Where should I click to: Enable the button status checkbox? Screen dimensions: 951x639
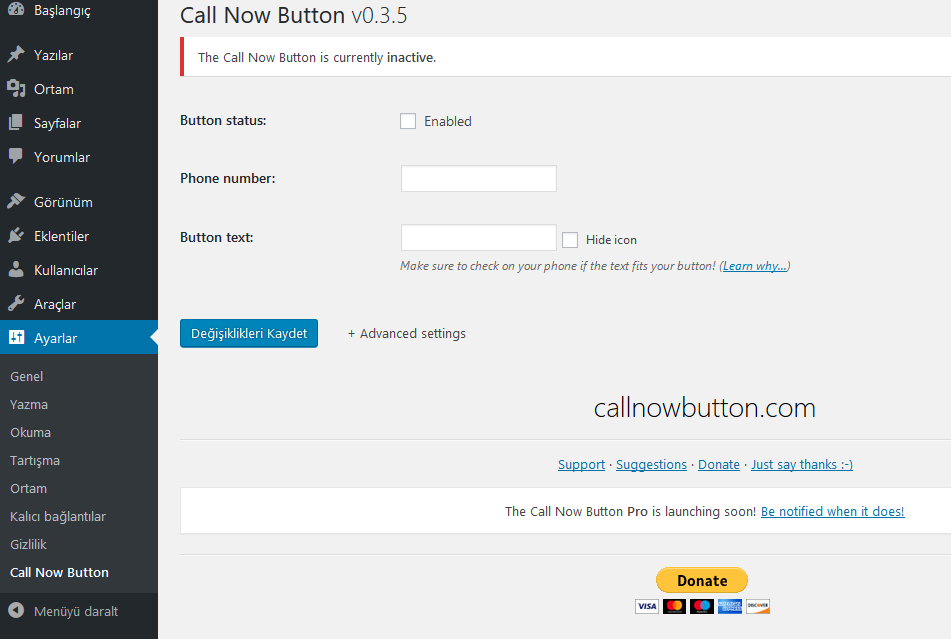click(408, 121)
